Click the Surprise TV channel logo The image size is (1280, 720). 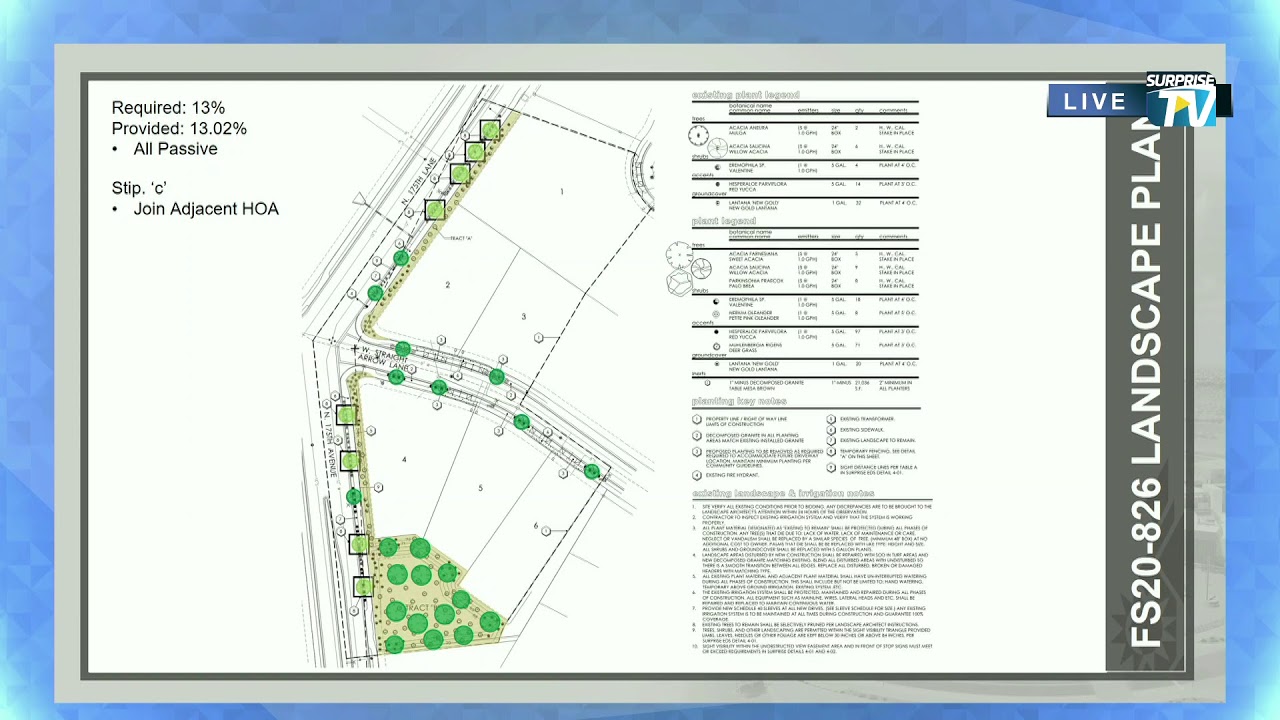point(1181,99)
